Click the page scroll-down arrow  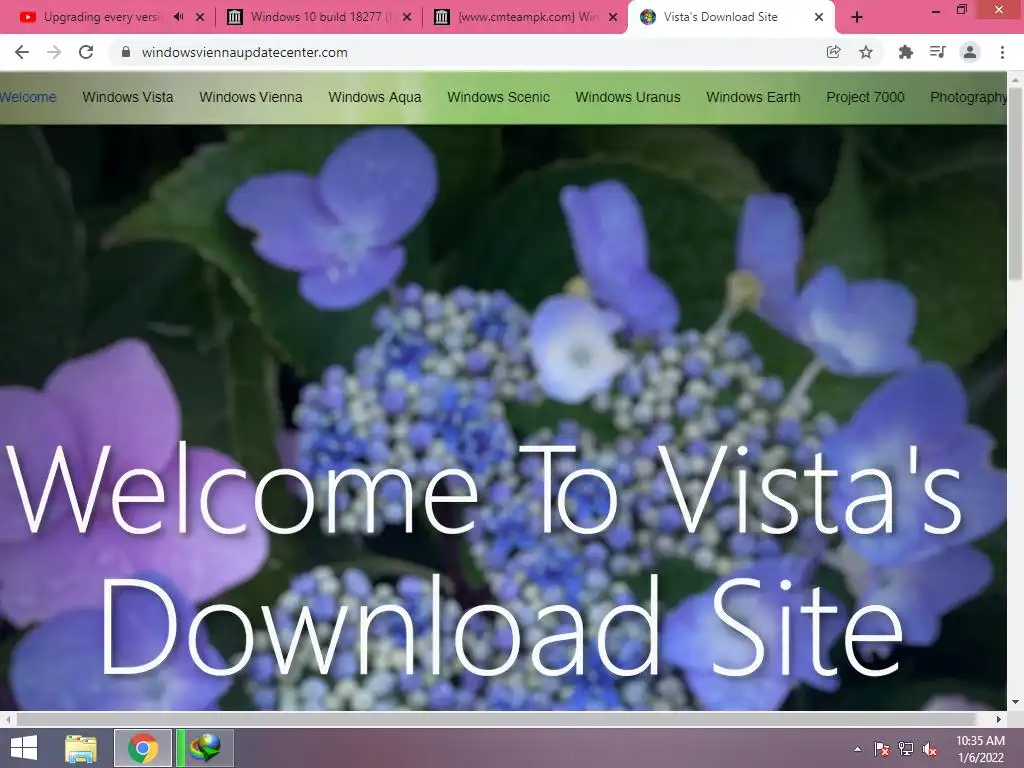pos(1016,702)
